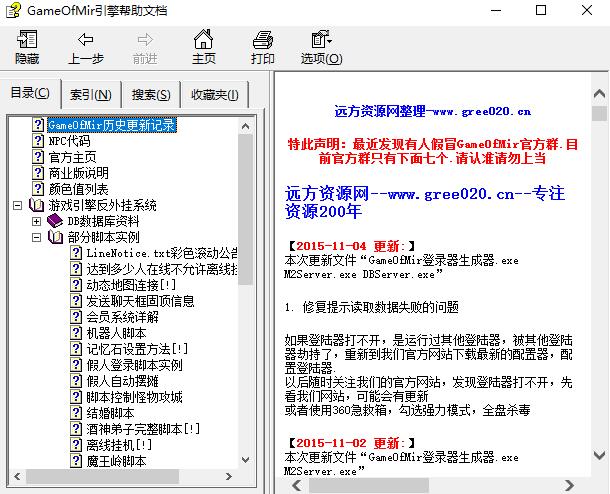Click page icon beside 颜色值列表
610x494 pixels.
coord(38,189)
